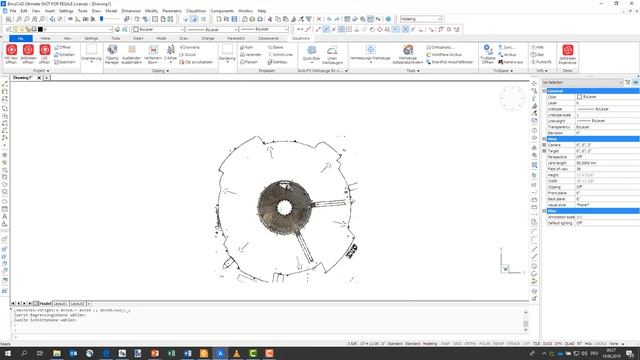
Task: Open the Windows Start menu
Action: (7, 353)
